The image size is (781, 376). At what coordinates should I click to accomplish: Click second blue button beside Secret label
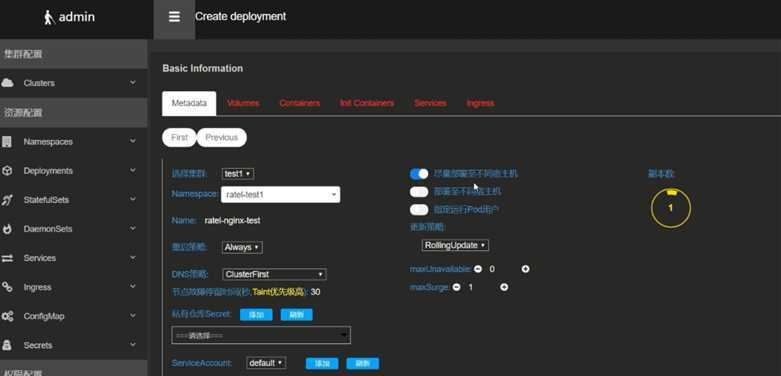(x=296, y=315)
